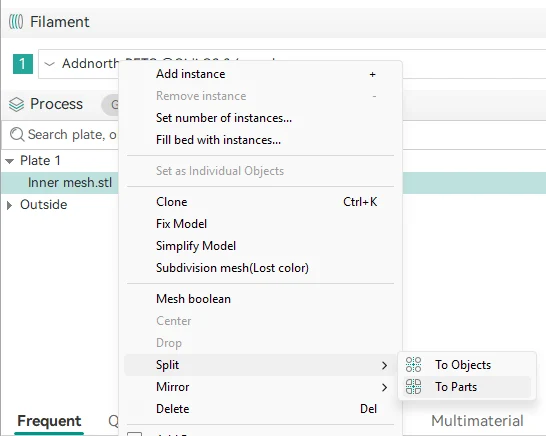Collapse the Plate 1 tree node
This screenshot has width=546, height=436.
(10, 161)
